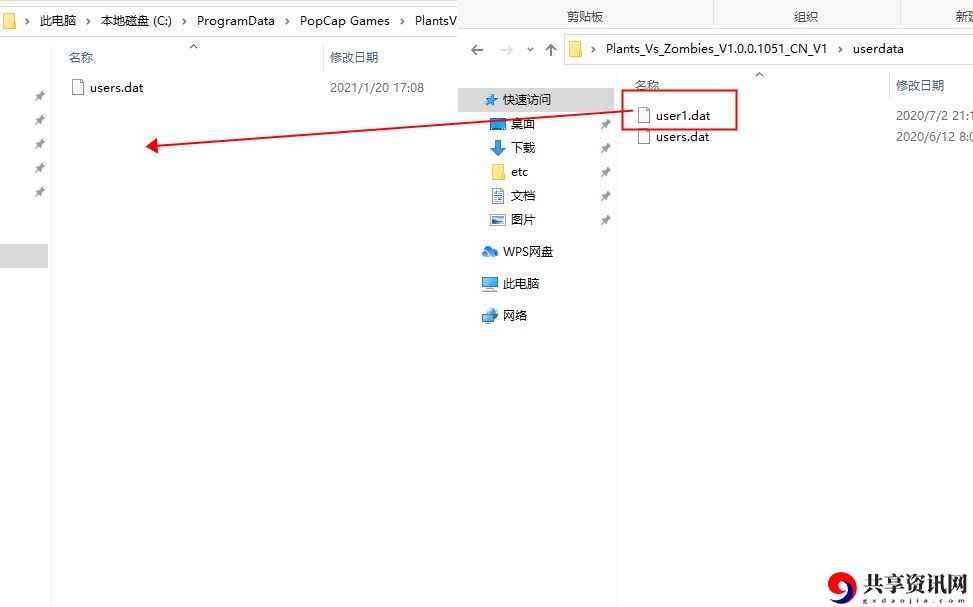Click pin icon next to etc
The width and height of the screenshot is (973, 607).
606,172
